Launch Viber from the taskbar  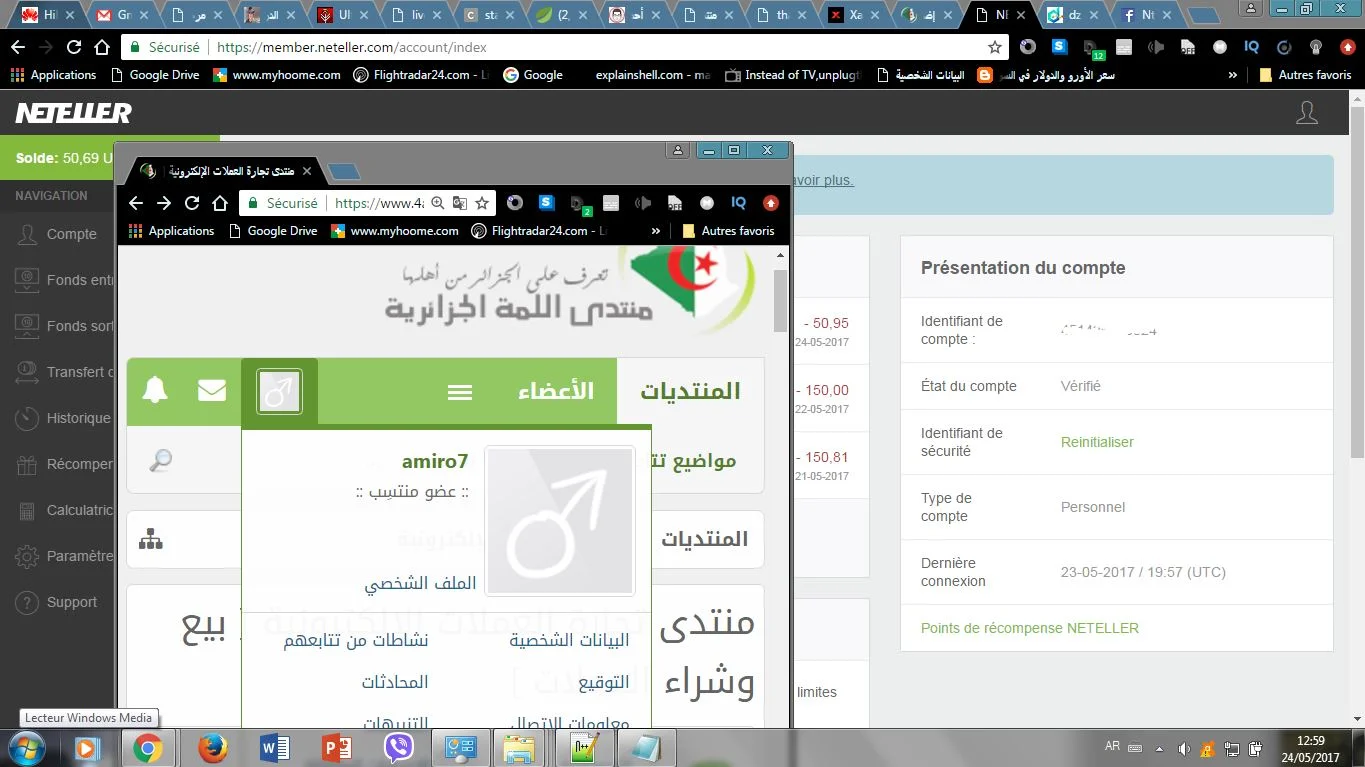point(399,748)
